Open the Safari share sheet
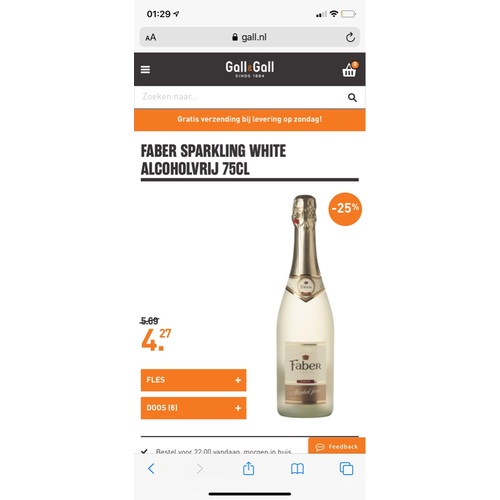This screenshot has width=500, height=500. (248, 468)
